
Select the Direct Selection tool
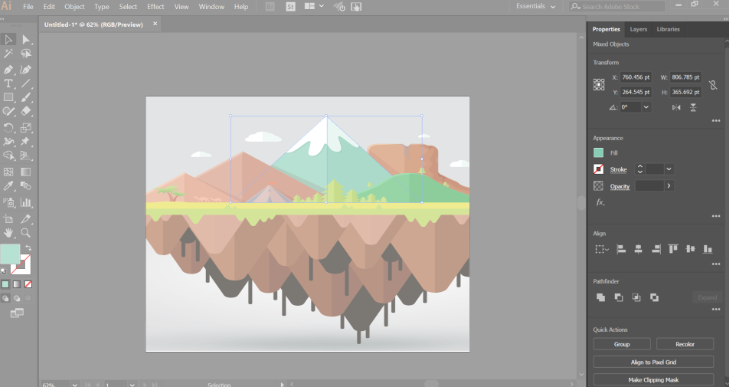[26, 40]
